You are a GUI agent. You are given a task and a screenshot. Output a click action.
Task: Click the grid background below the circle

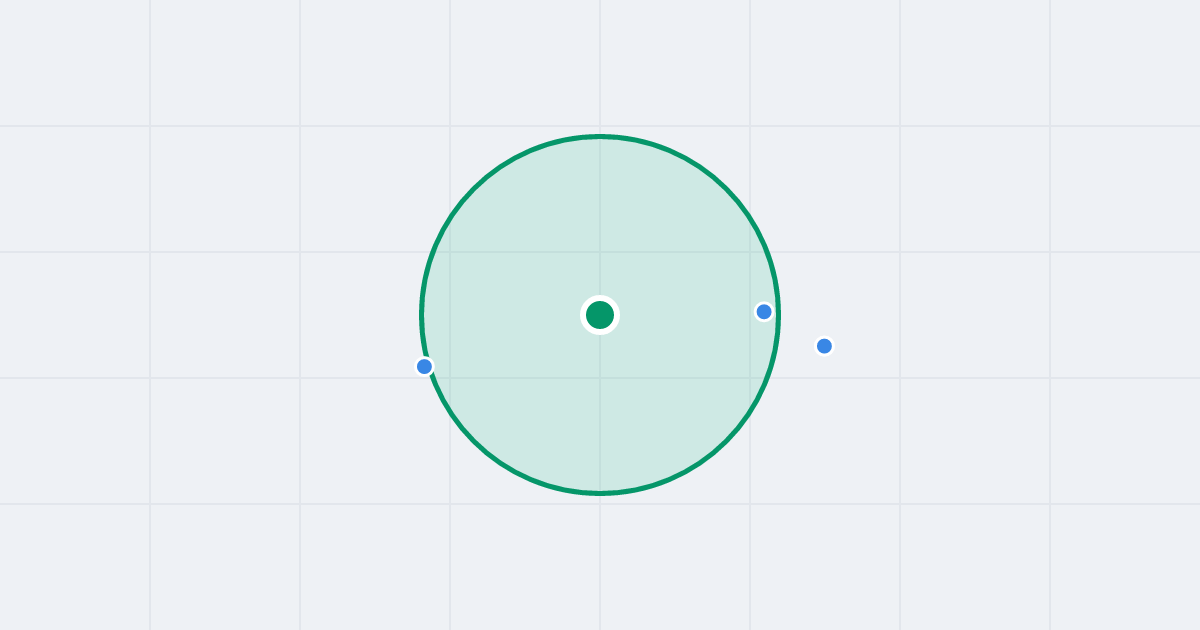[x=600, y=560]
